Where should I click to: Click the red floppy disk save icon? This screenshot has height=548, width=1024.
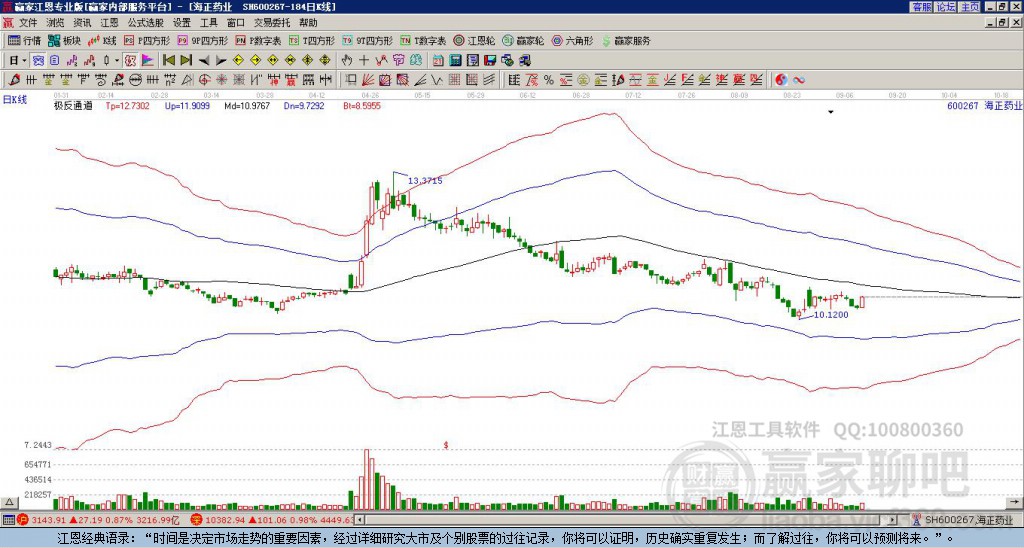[x=490, y=61]
